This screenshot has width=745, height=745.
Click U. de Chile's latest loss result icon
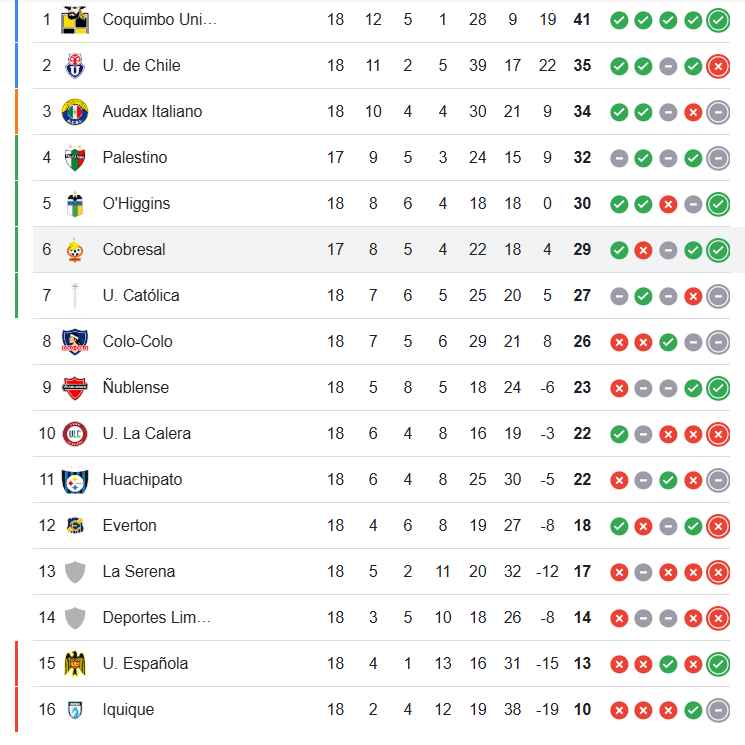coord(717,66)
